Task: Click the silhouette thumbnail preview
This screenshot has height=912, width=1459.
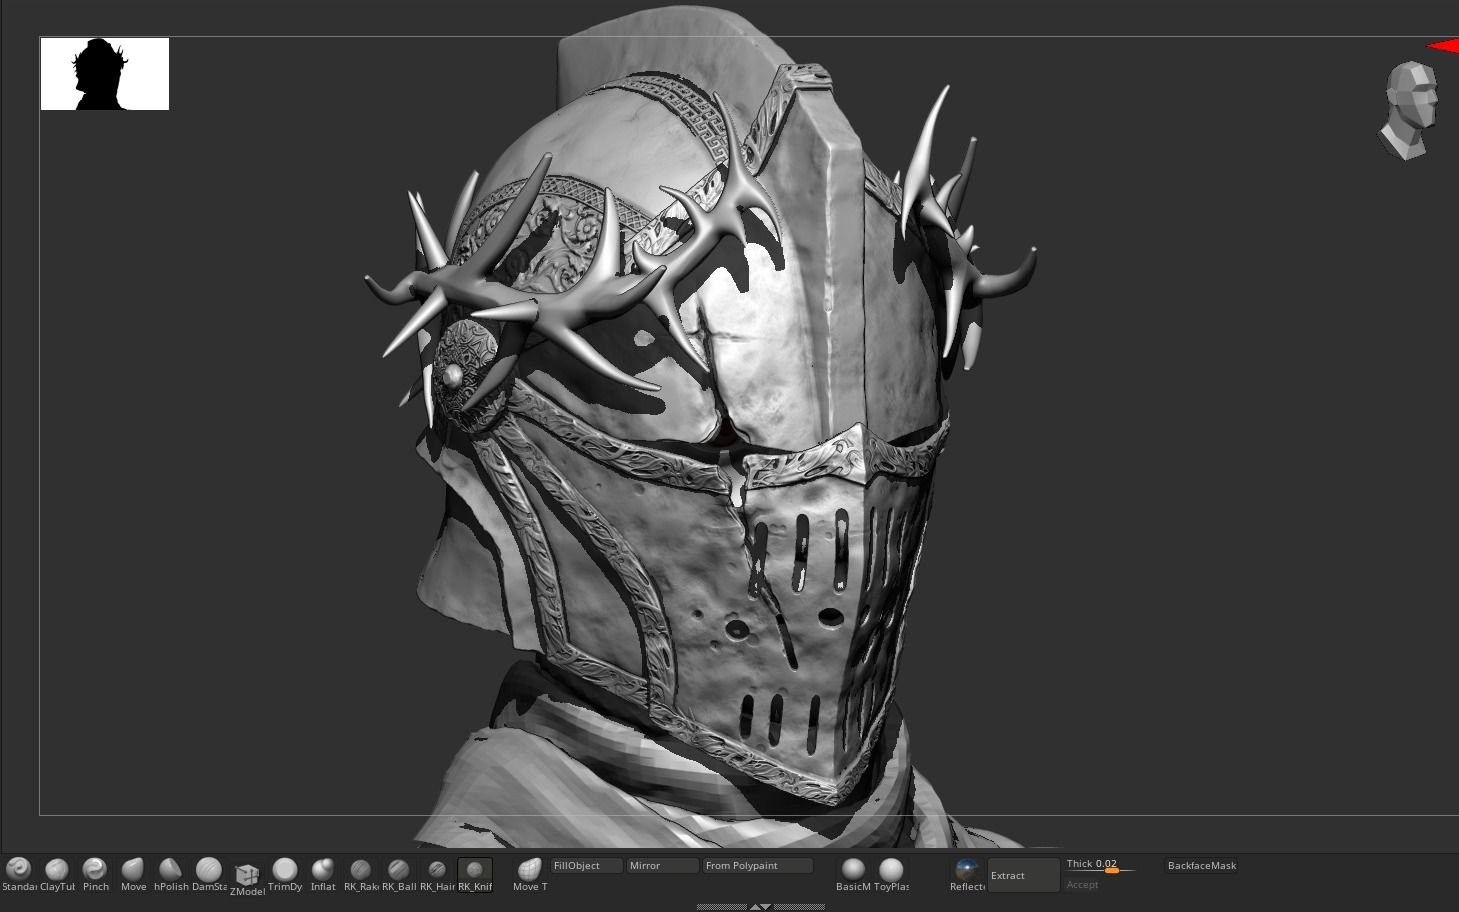Action: 105,74
